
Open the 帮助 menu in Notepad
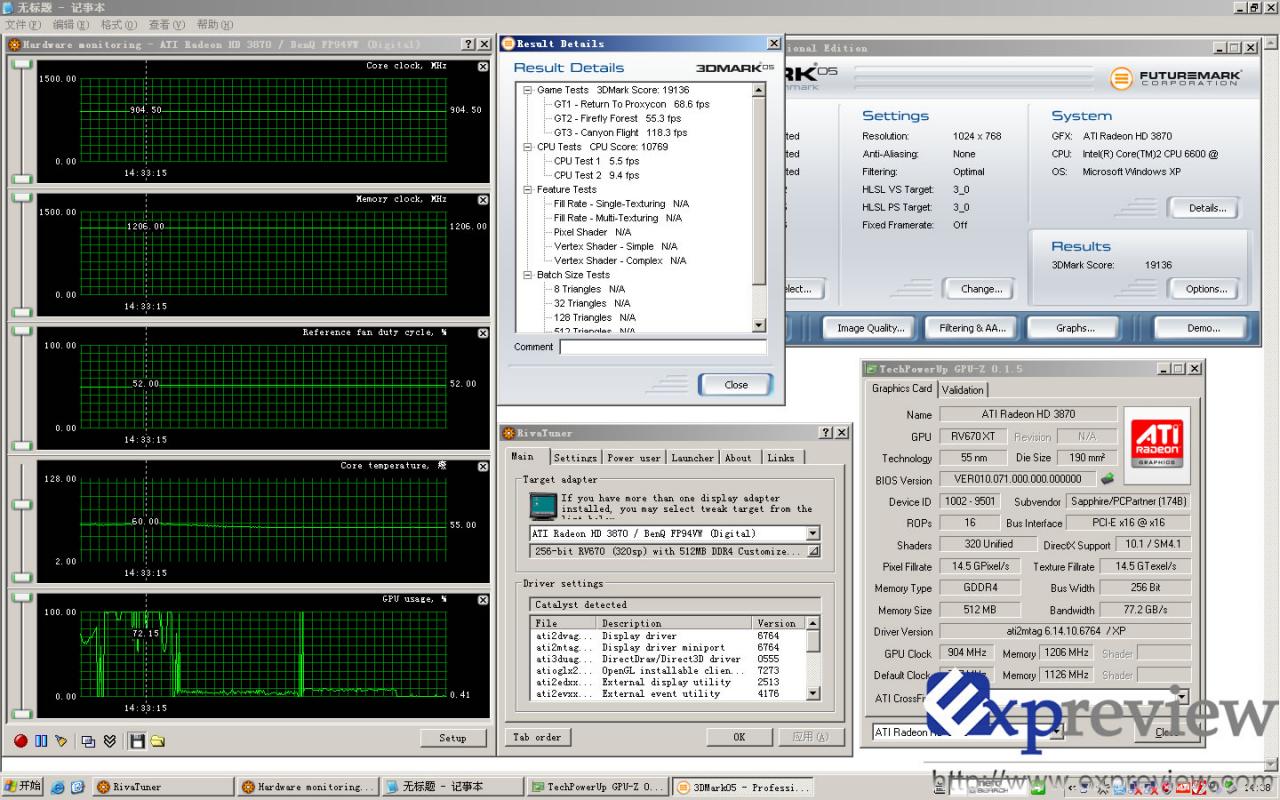pos(214,24)
